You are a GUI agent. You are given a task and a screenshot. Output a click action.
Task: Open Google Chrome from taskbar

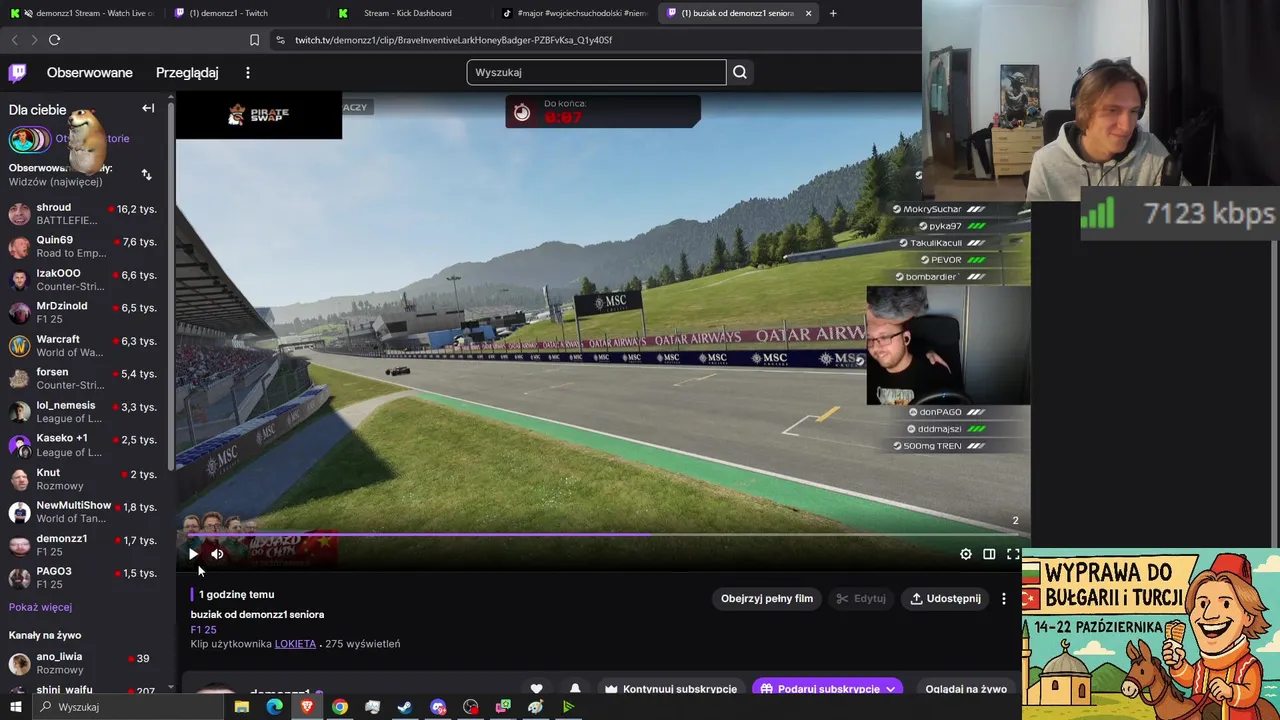click(340, 707)
